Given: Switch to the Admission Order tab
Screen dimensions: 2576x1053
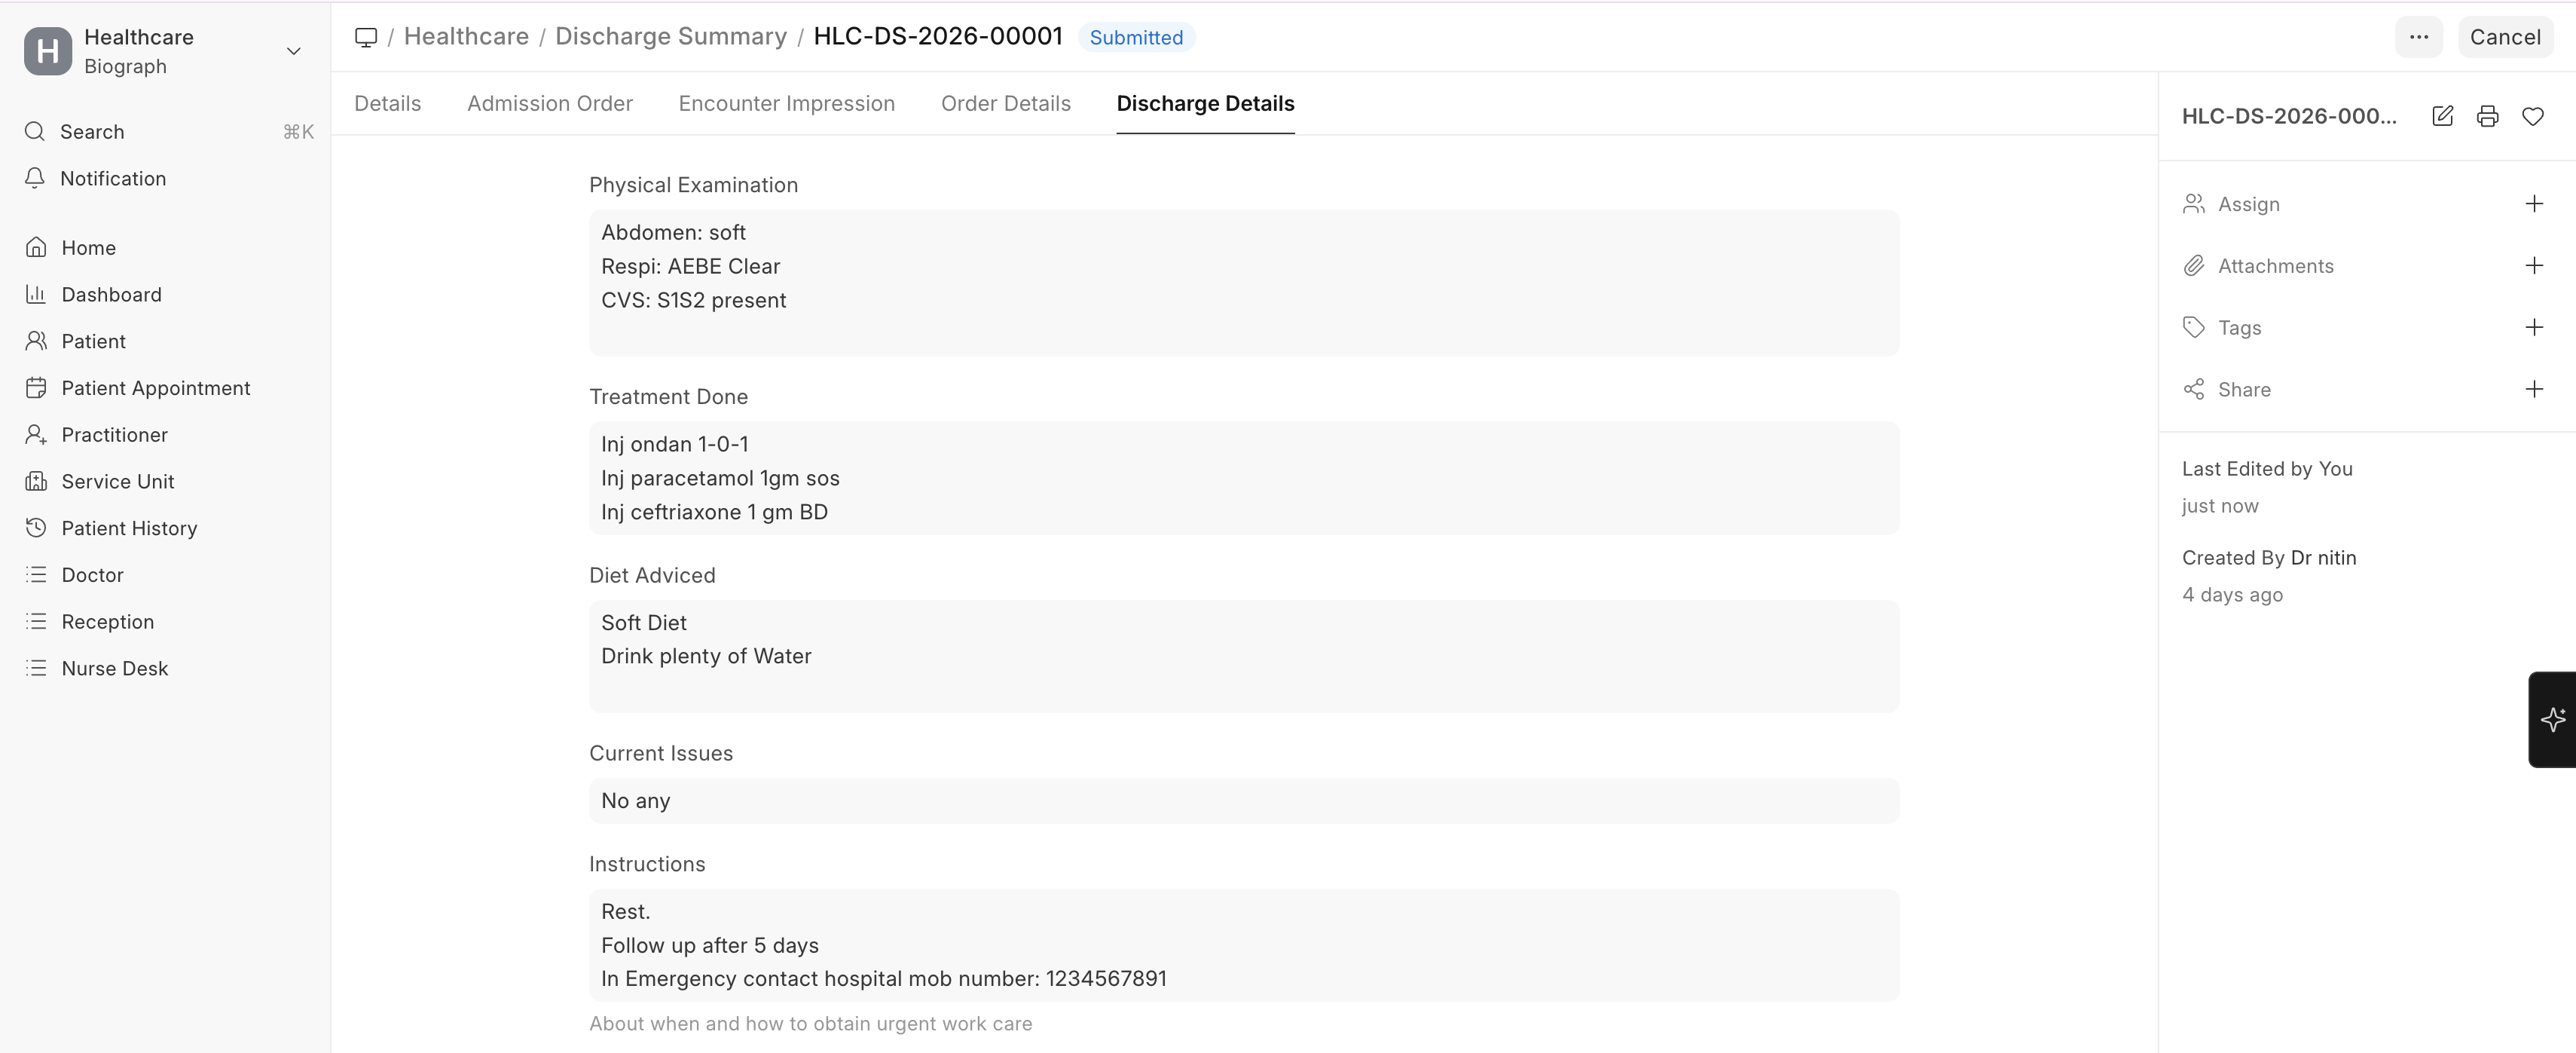Looking at the screenshot, I should (549, 104).
